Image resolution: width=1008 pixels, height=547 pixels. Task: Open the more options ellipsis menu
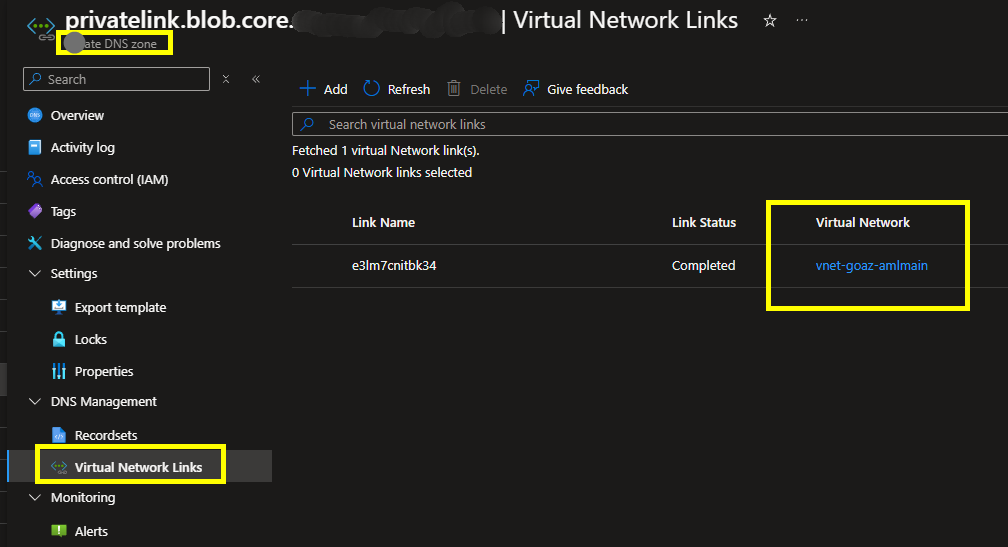(802, 20)
